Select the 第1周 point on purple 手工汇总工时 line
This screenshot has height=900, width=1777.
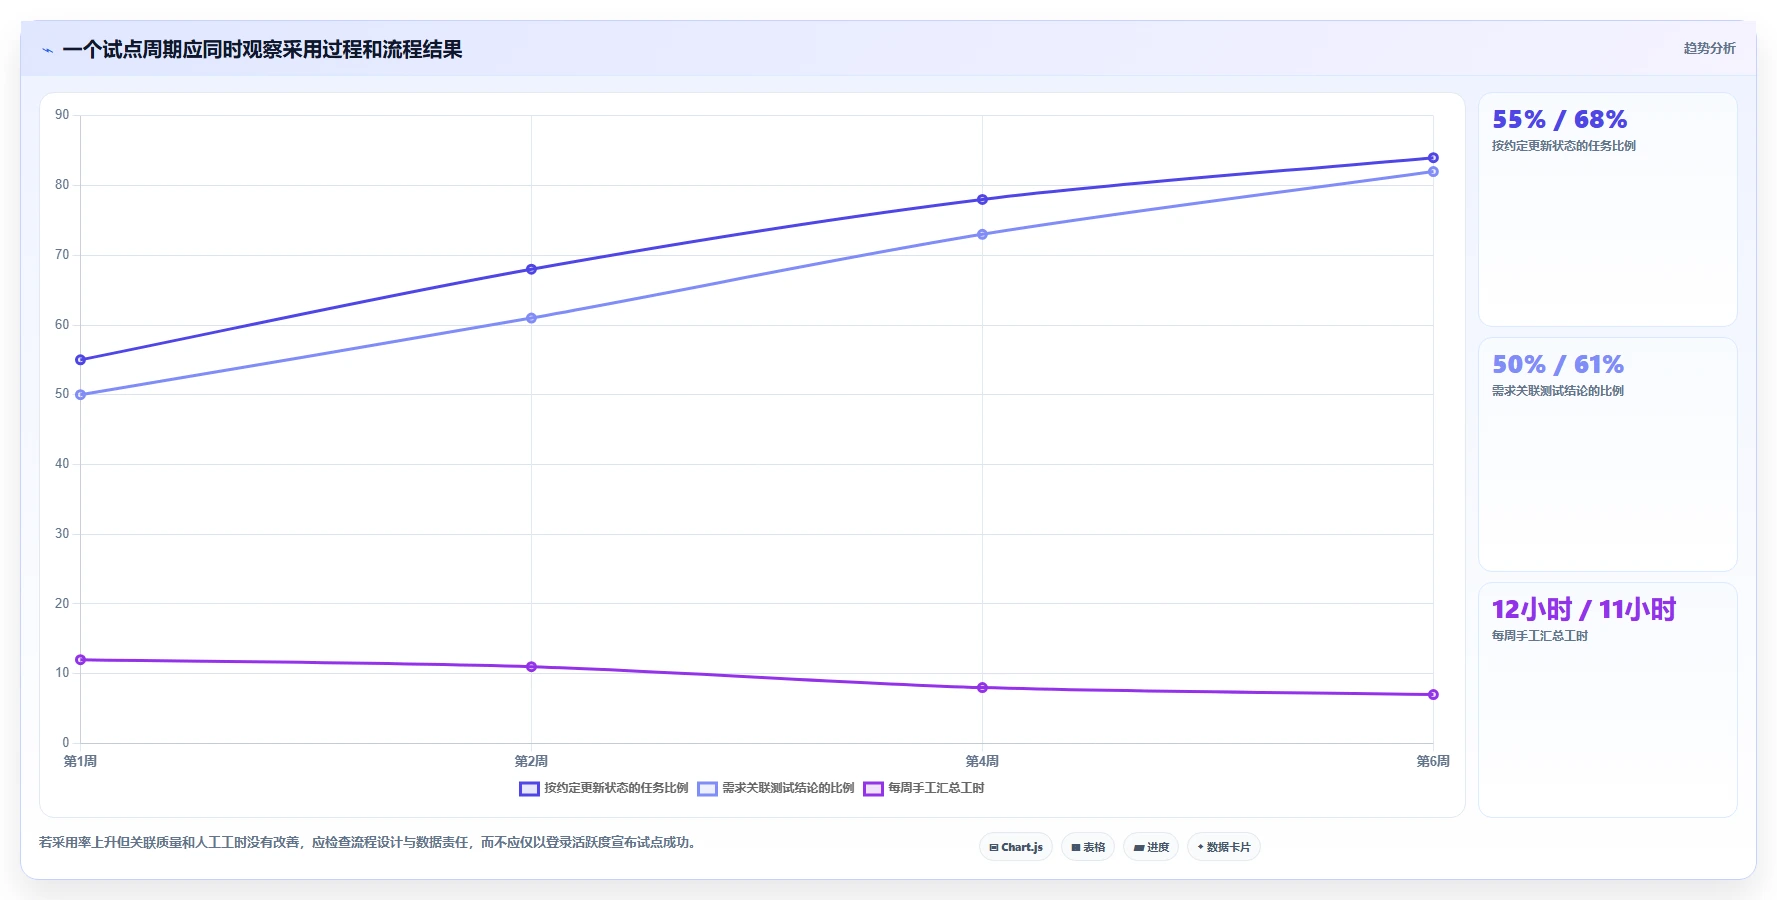tap(81, 660)
